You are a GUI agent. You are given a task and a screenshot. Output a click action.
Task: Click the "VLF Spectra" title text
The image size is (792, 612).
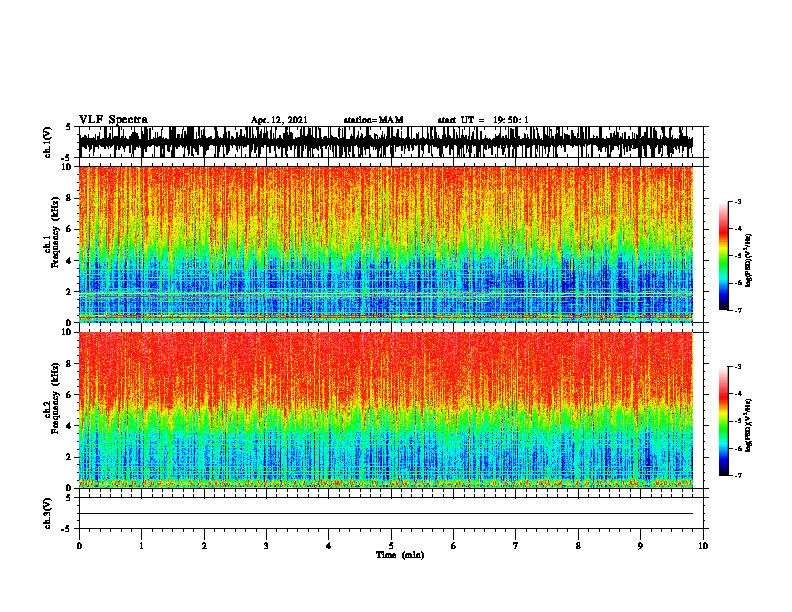pos(113,120)
